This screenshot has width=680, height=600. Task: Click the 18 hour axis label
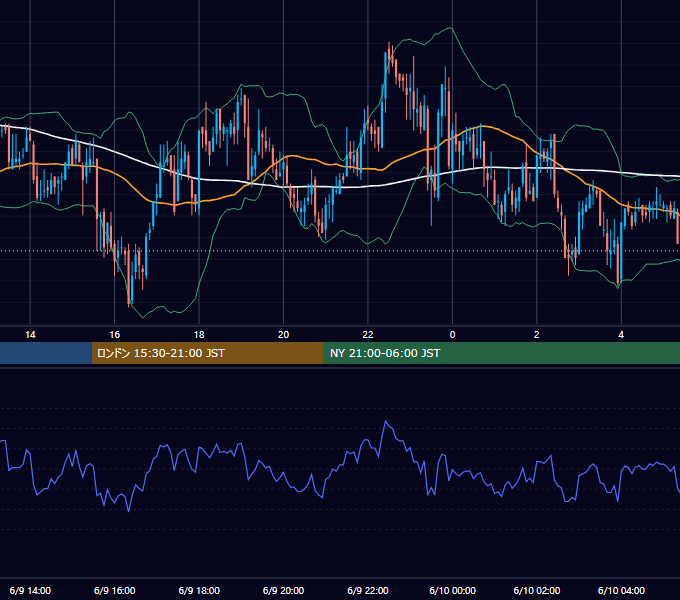[199, 335]
